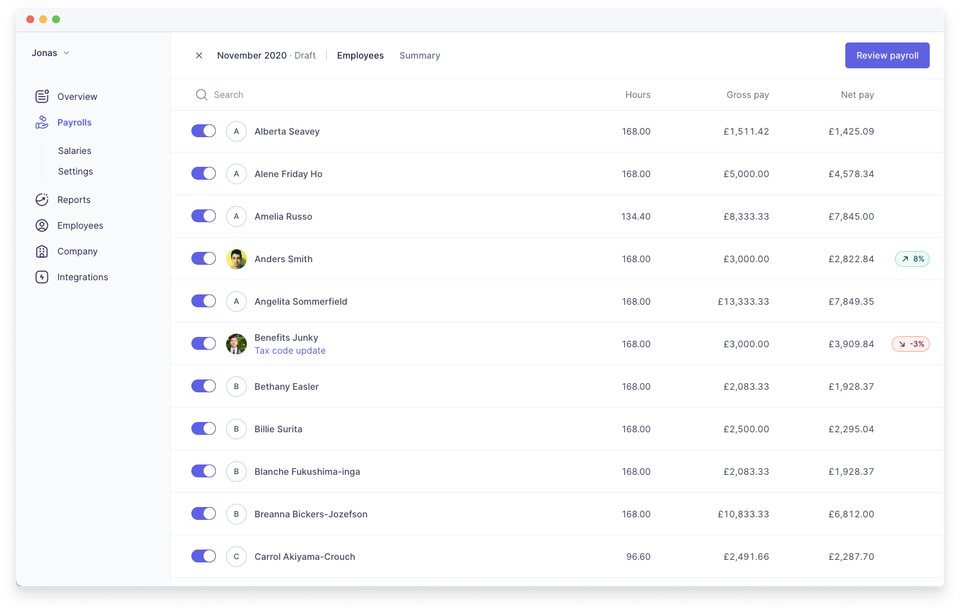Viewport: 960px width, 612px height.
Task: Select the Integrations sidebar icon
Action: pos(41,277)
